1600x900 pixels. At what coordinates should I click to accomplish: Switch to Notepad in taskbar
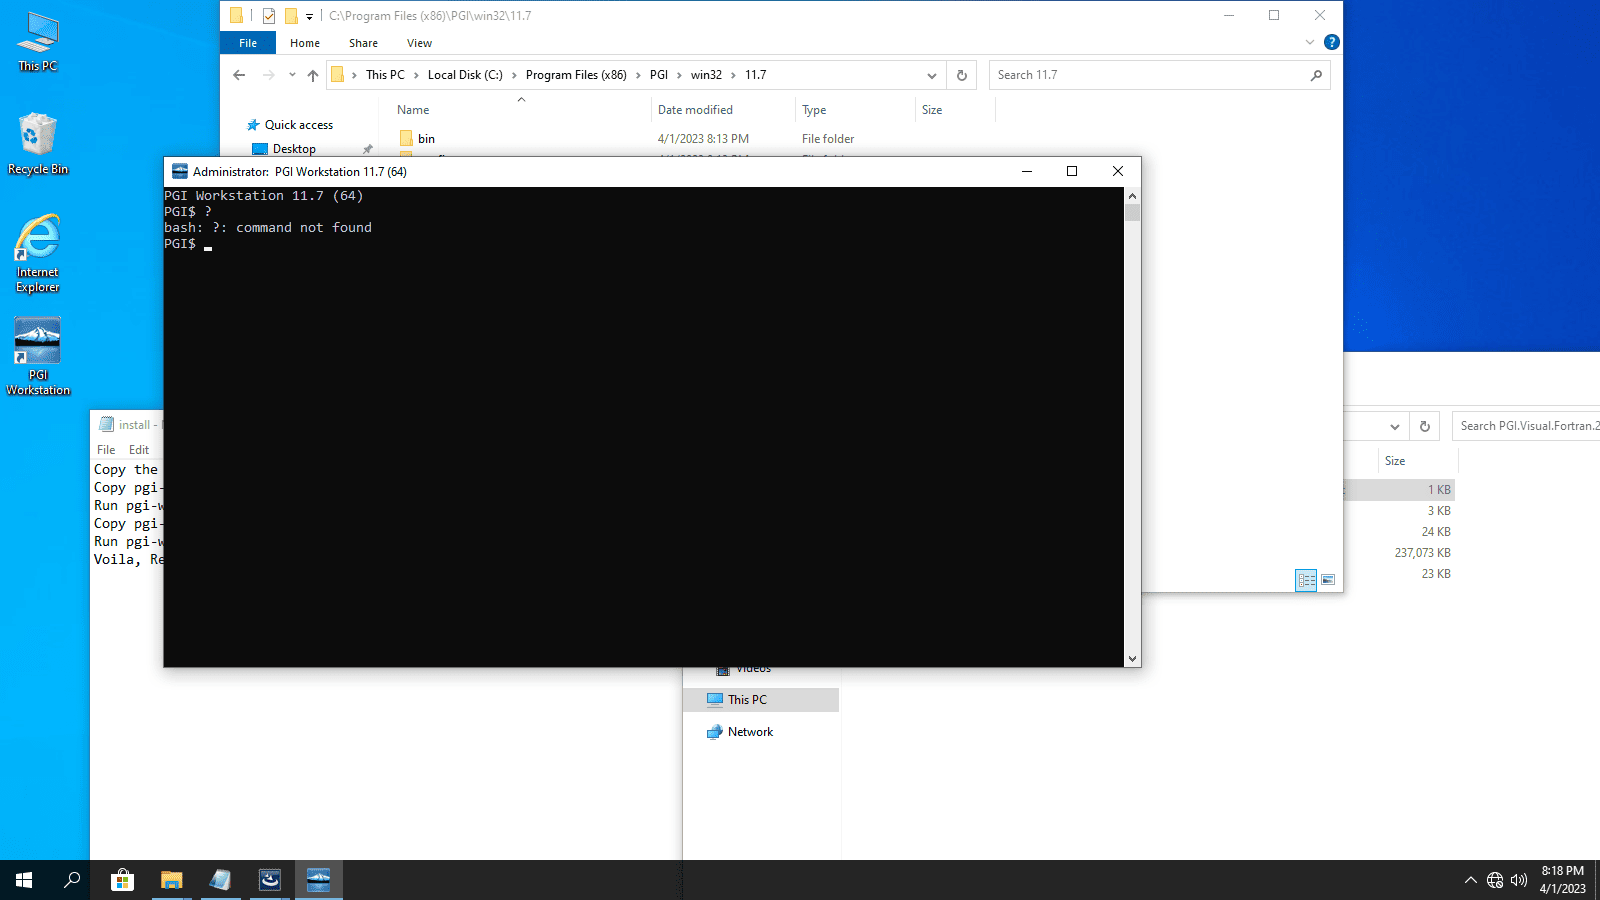tap(220, 880)
